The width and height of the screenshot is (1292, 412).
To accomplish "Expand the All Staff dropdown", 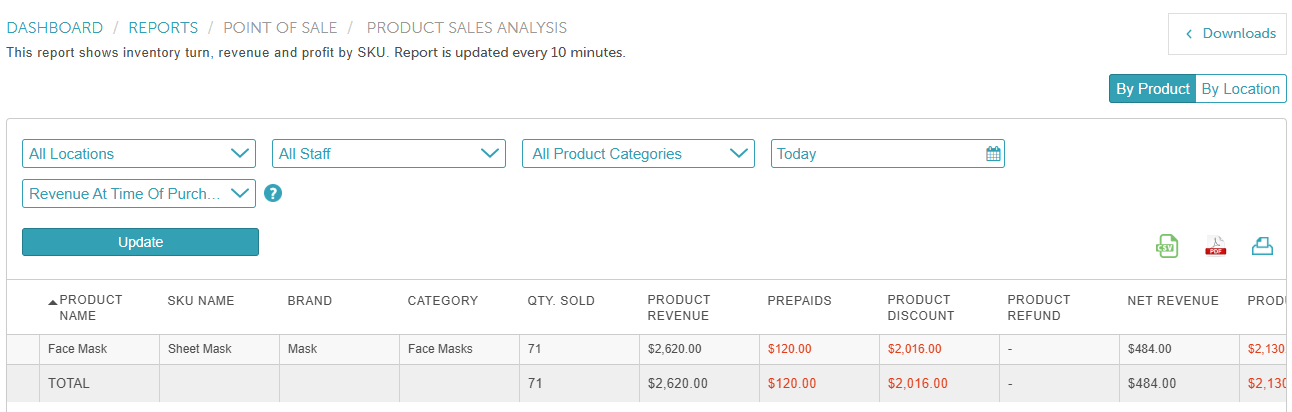I will tap(388, 154).
